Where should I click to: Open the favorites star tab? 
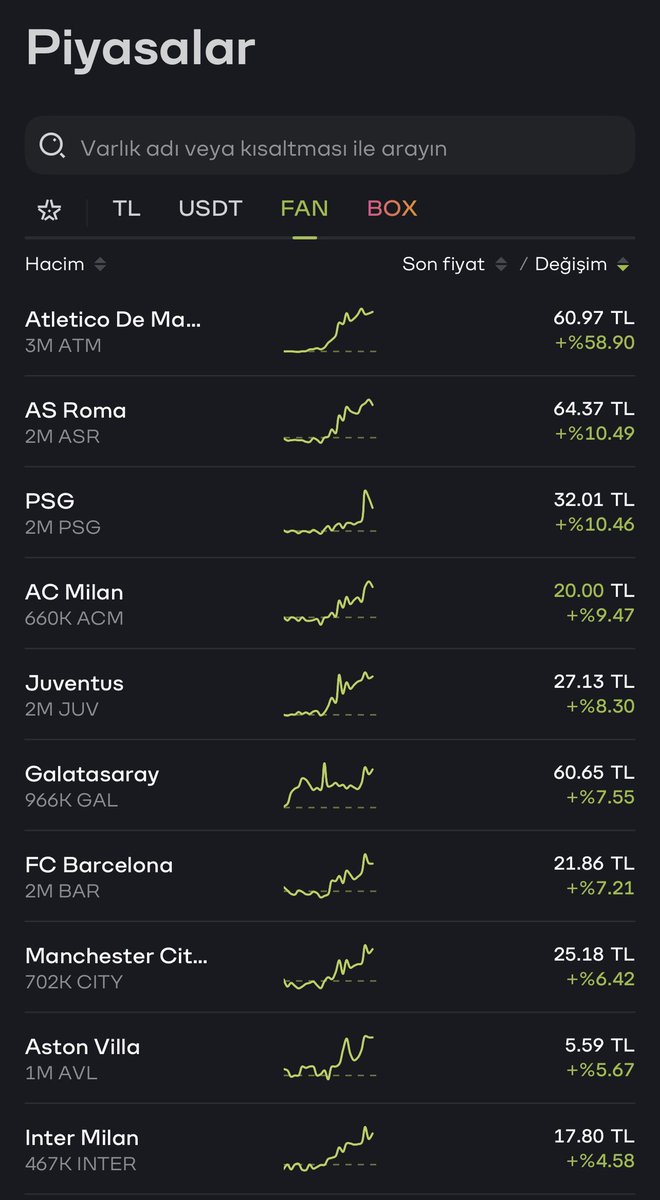tap(49, 209)
